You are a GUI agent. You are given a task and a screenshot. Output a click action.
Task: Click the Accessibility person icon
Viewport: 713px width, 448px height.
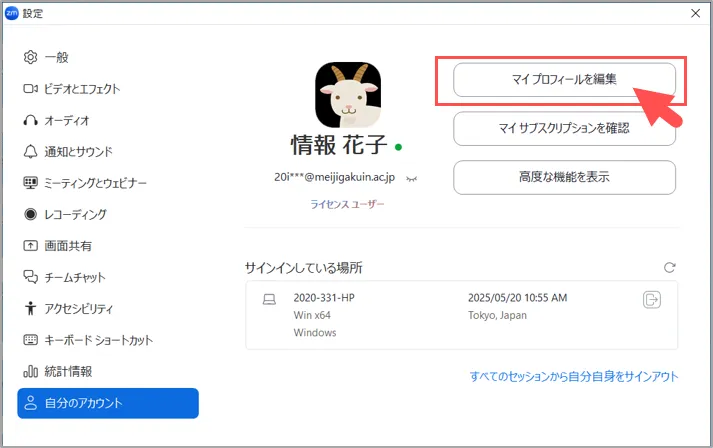click(30, 308)
